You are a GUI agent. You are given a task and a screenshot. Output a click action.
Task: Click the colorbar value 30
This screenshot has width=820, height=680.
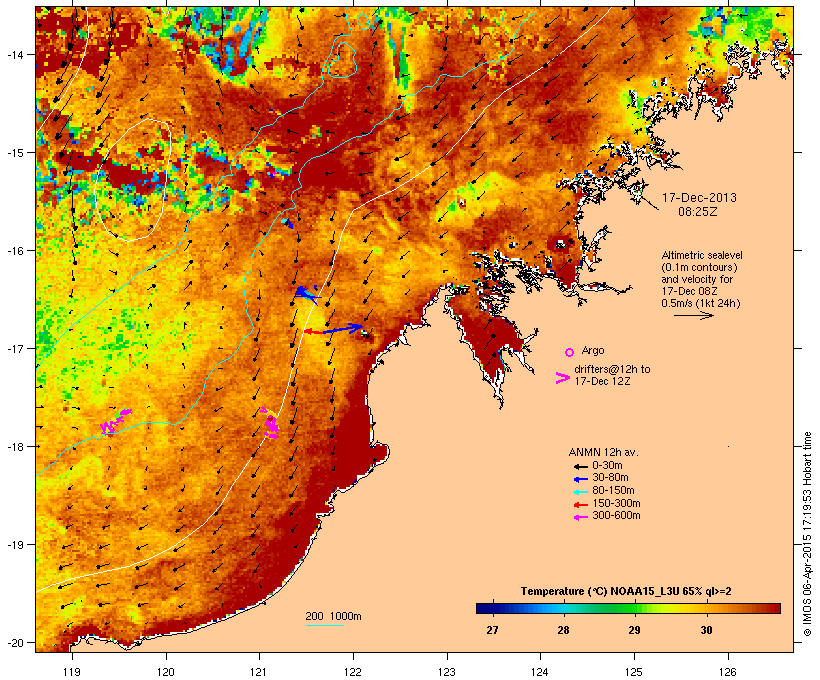click(706, 630)
